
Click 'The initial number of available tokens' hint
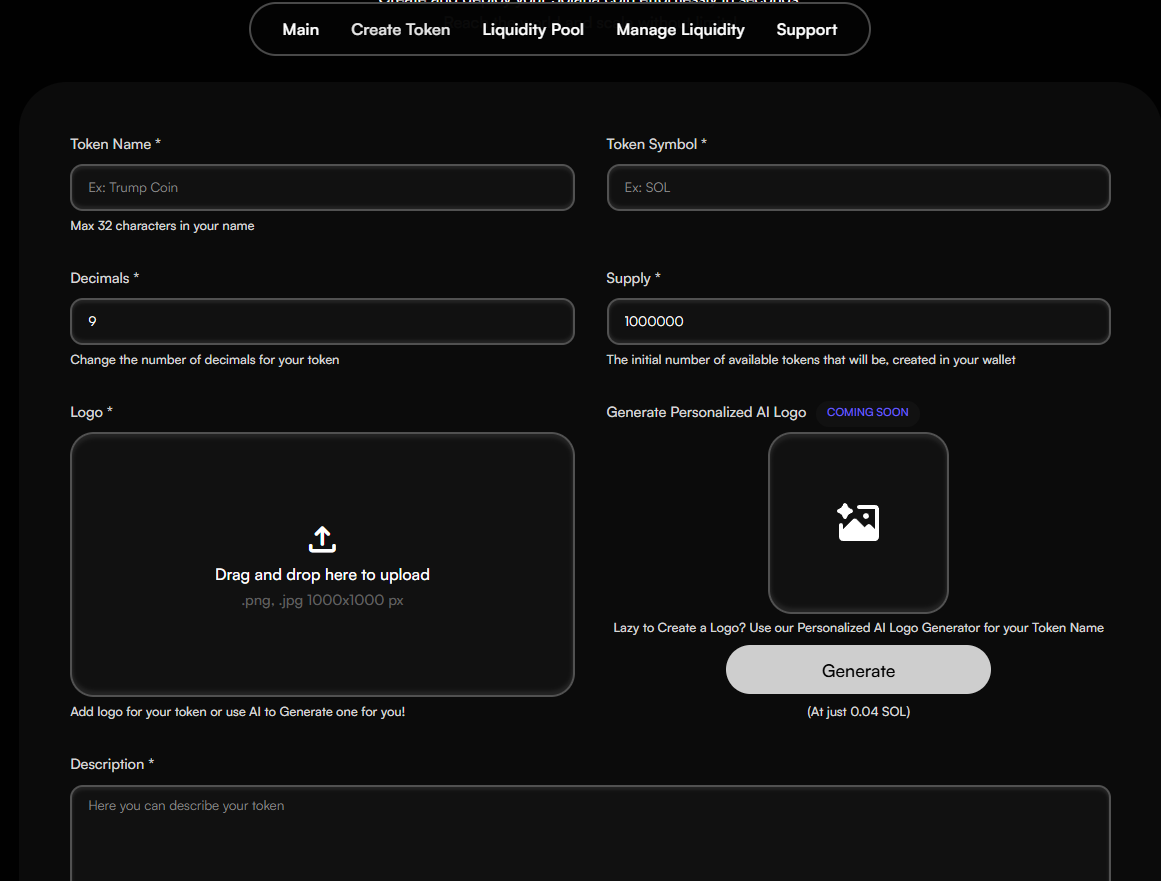[811, 360]
